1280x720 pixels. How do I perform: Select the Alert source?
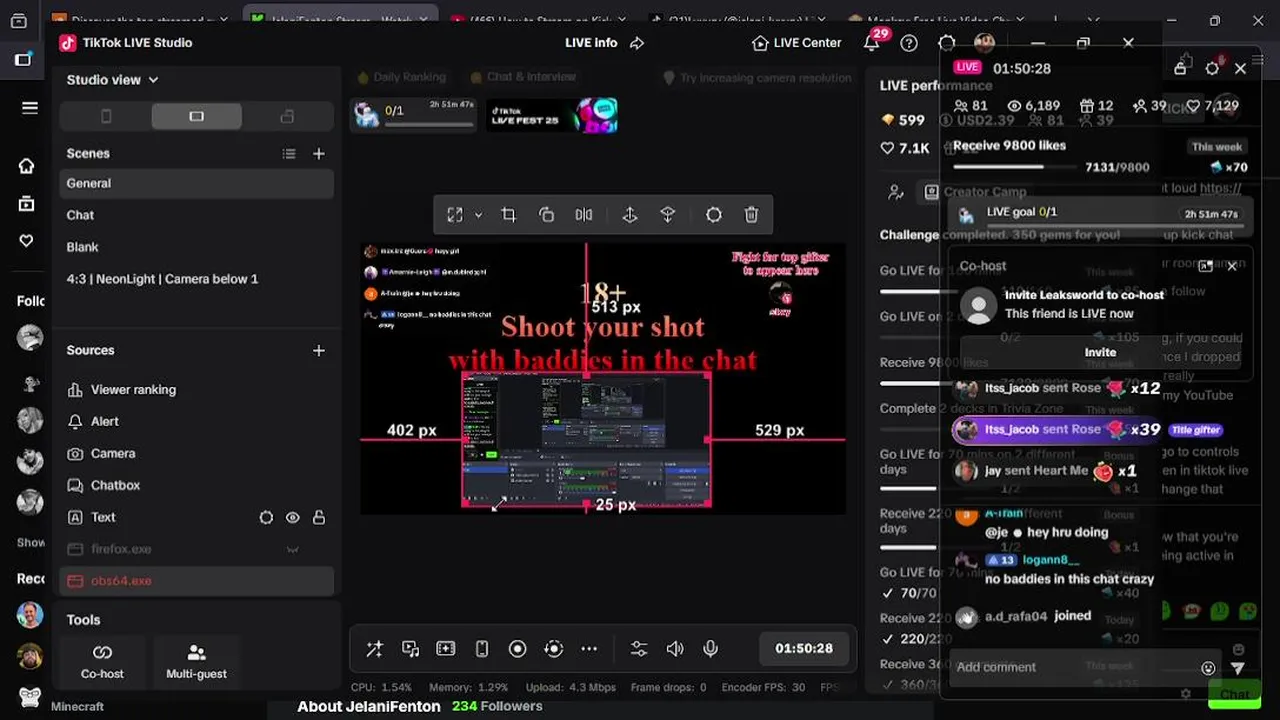point(196,422)
